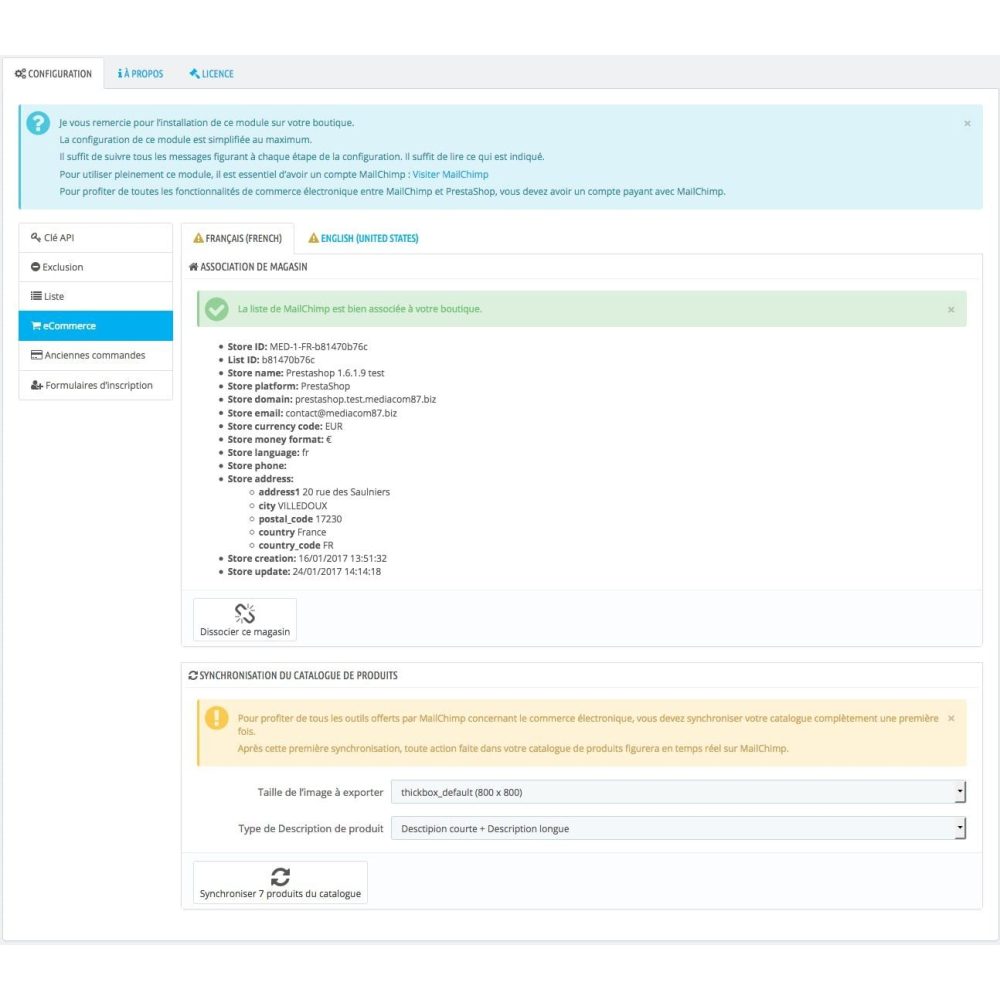This screenshot has height=1000, width=1000.
Task: Close the green association success alert
Action: (951, 310)
